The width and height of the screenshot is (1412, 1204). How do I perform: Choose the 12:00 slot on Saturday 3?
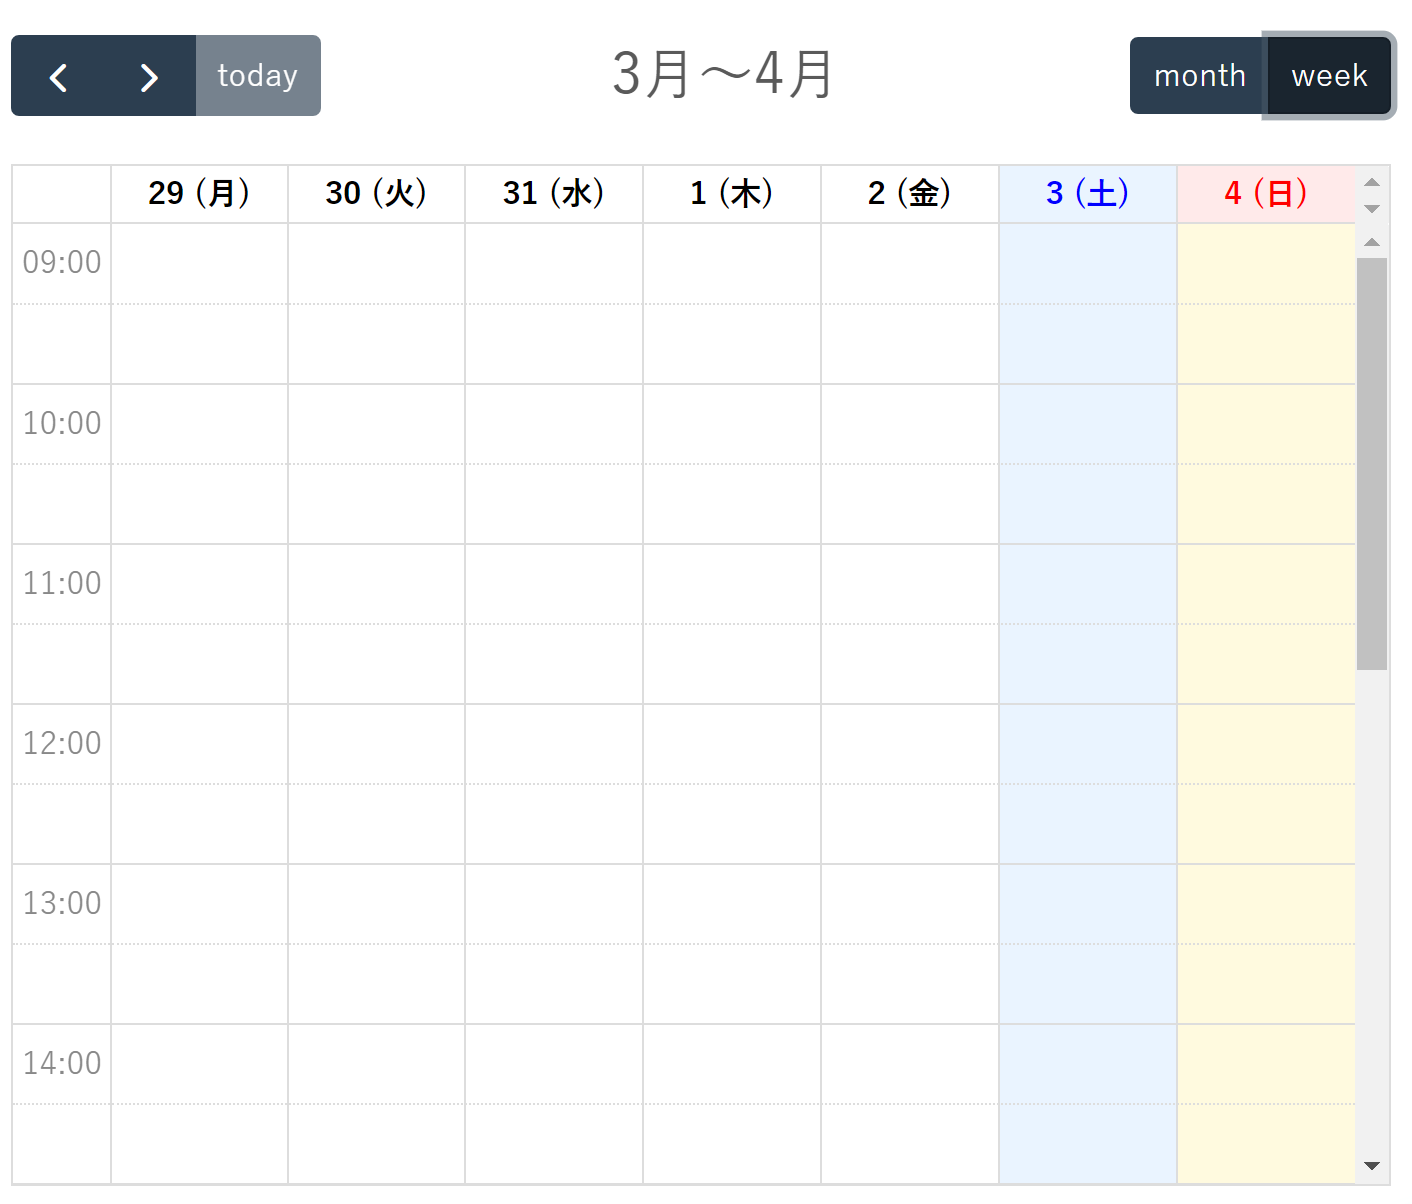(1087, 744)
